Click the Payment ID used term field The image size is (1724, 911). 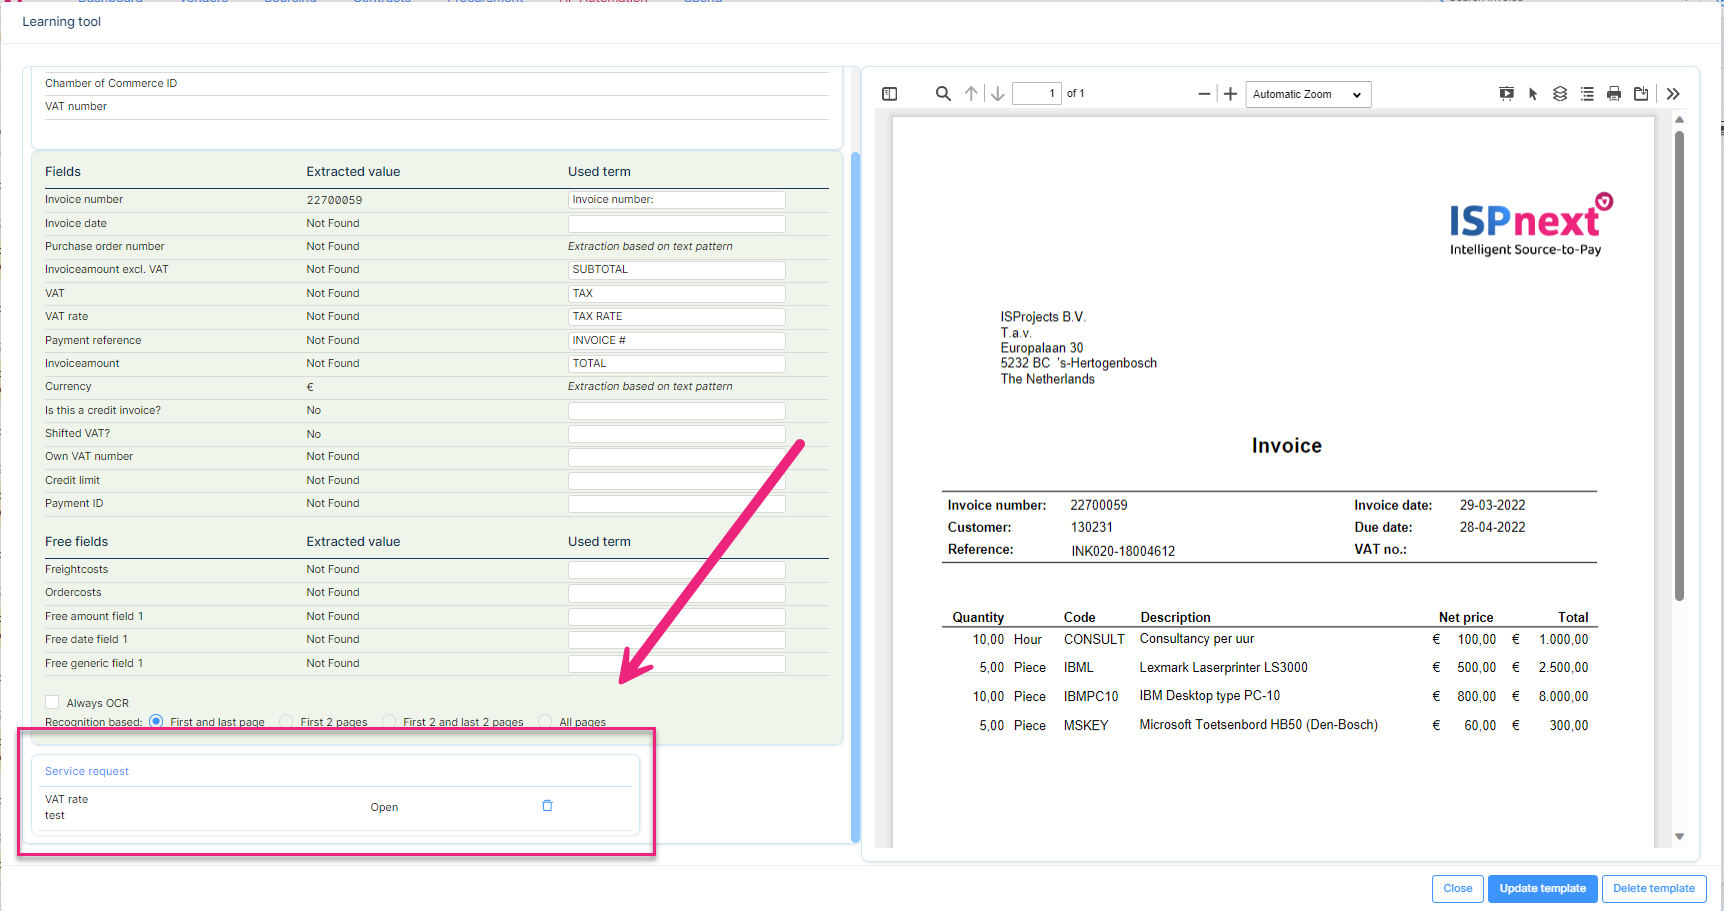pos(677,504)
